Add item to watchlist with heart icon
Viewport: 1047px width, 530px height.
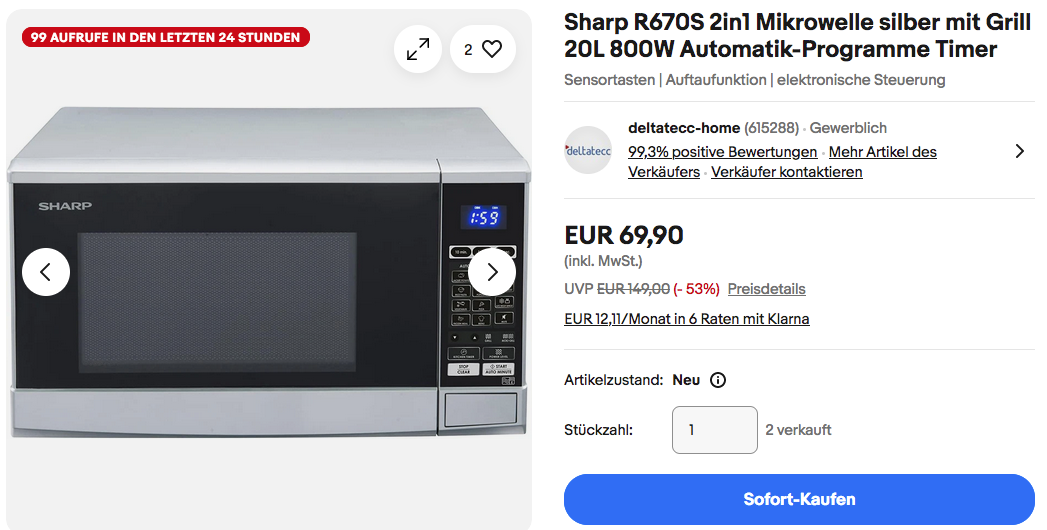(483, 49)
